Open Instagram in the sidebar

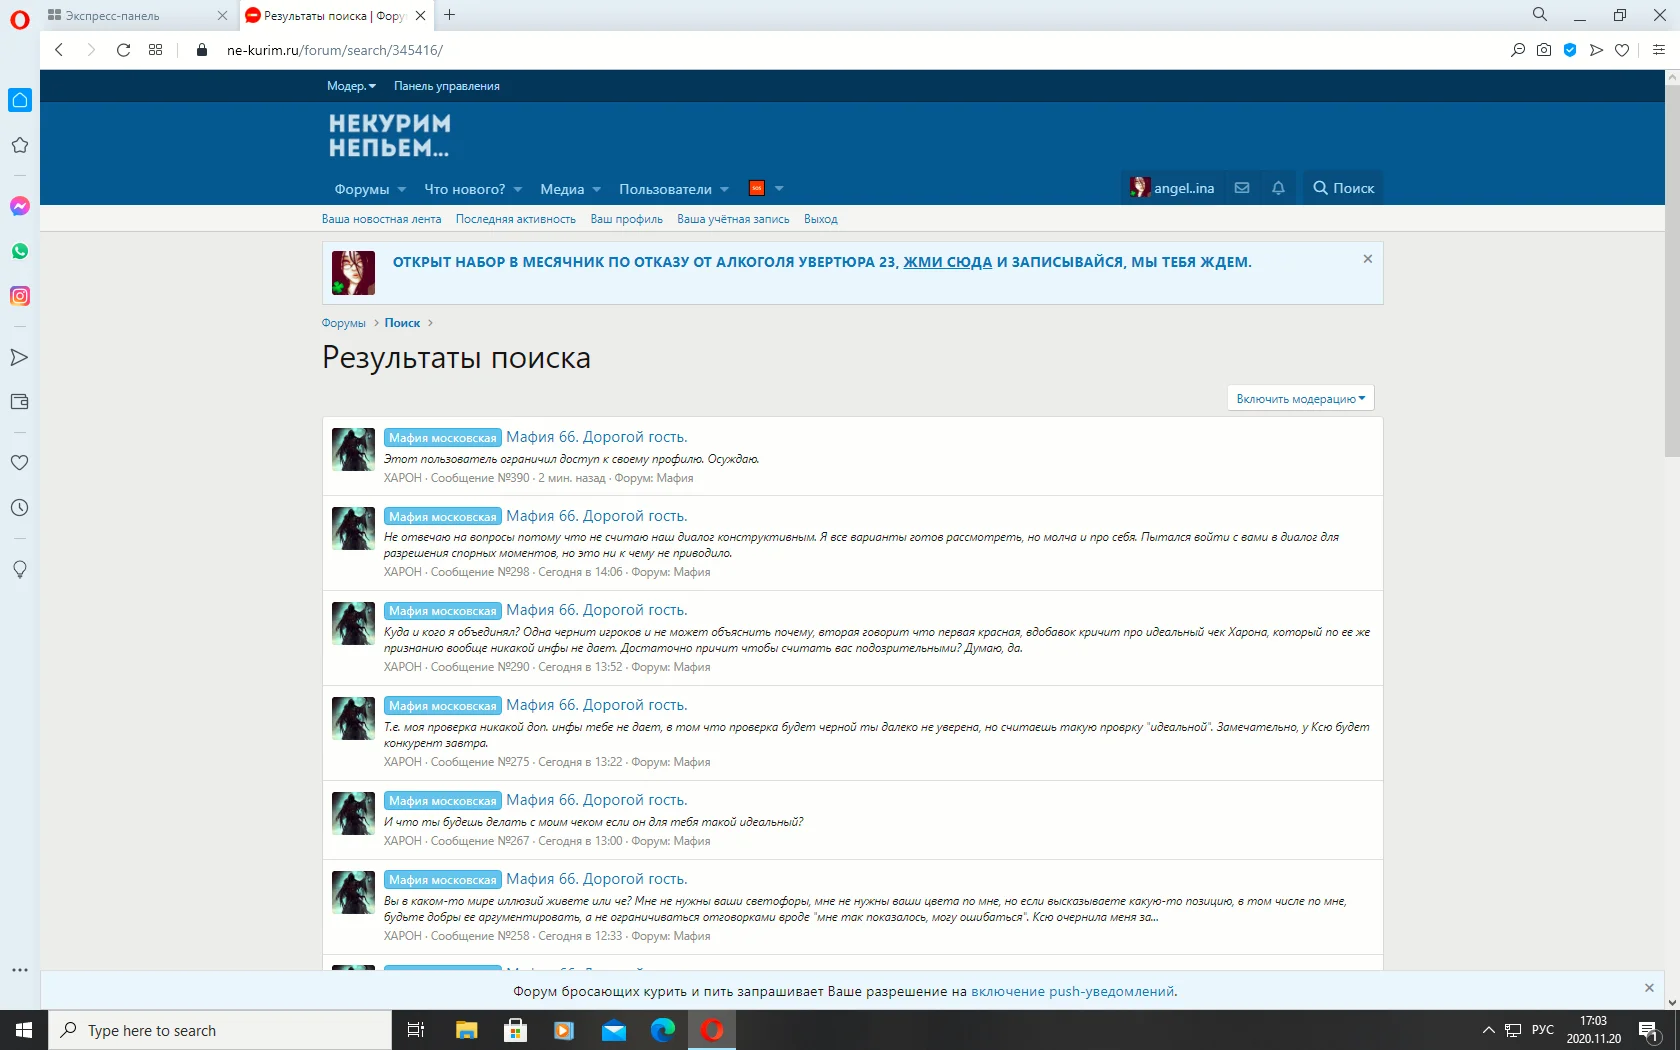pyautogui.click(x=20, y=295)
